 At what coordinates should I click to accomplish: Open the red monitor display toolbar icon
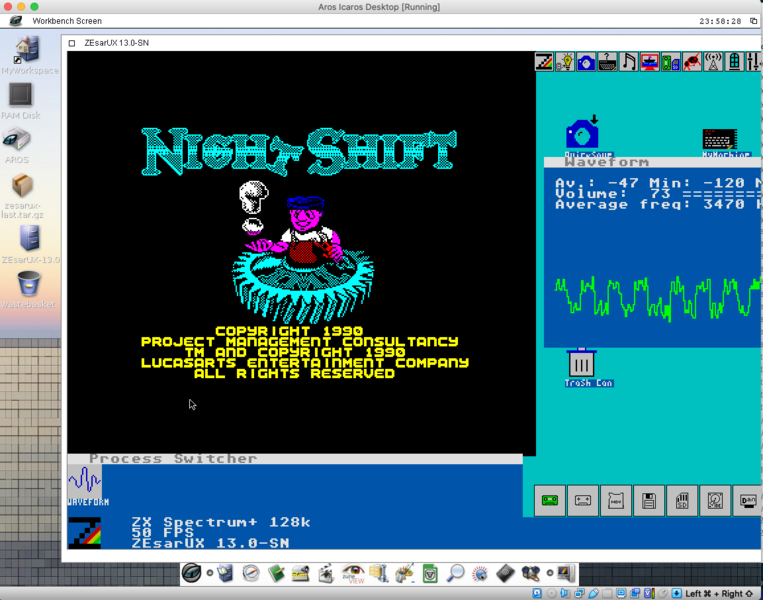pyautogui.click(x=650, y=62)
